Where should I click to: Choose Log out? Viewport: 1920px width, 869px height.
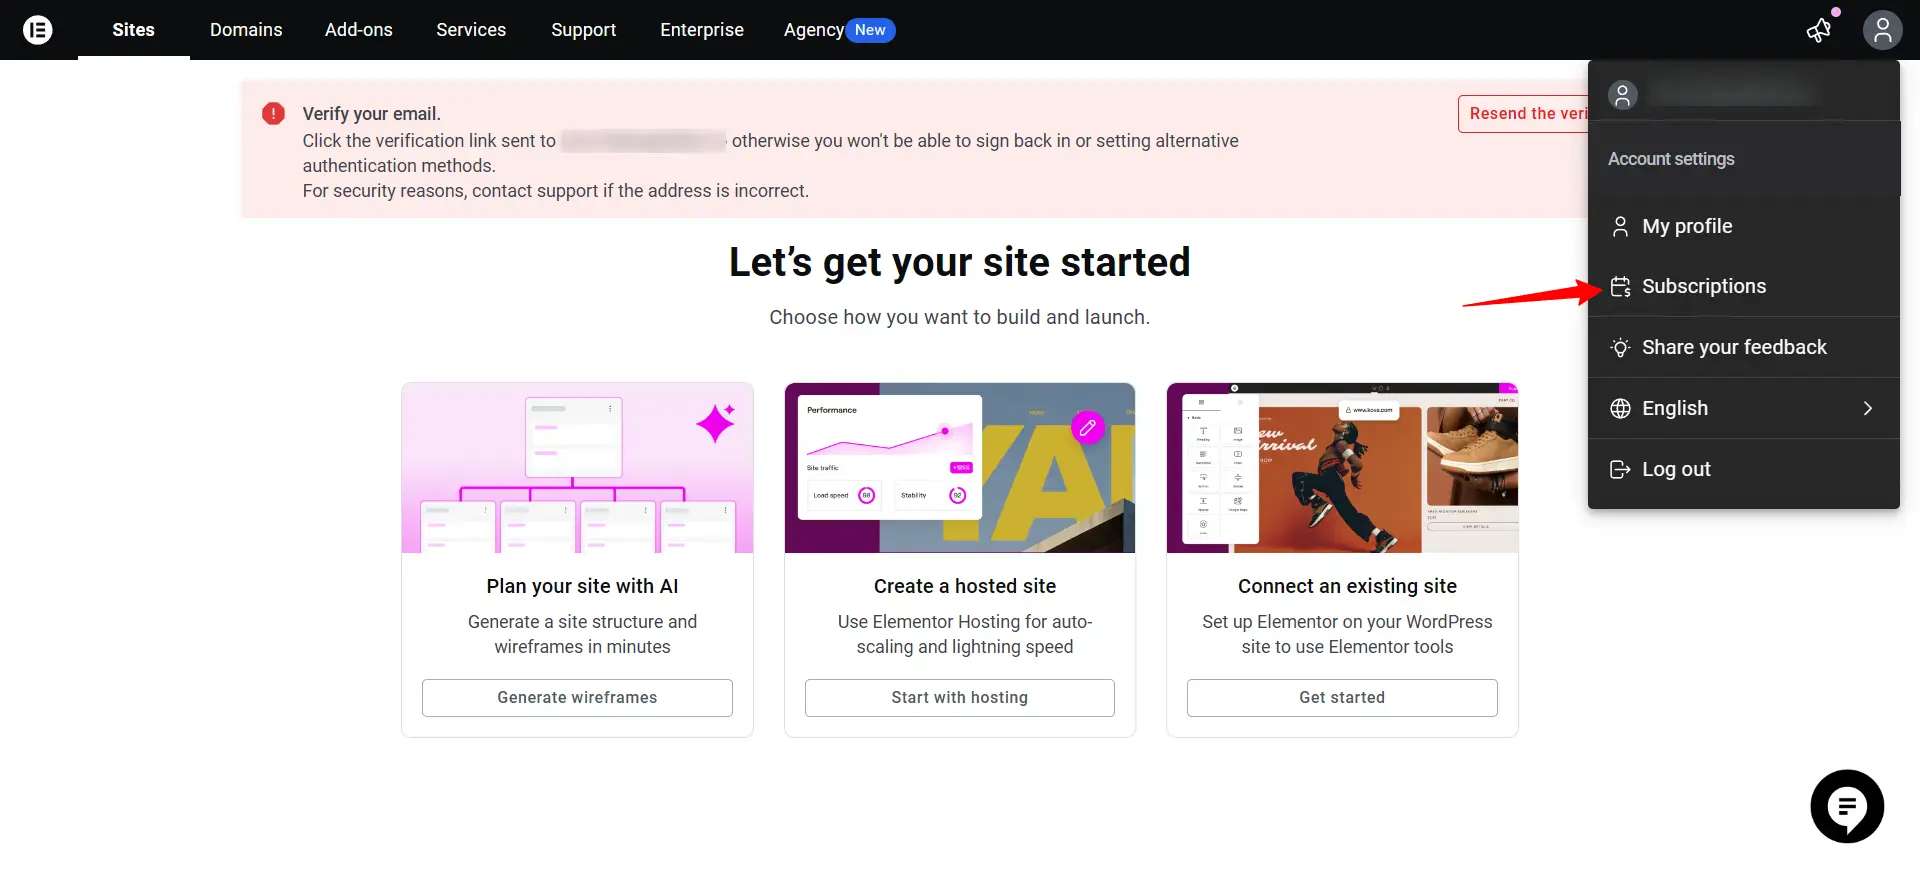1744,469
